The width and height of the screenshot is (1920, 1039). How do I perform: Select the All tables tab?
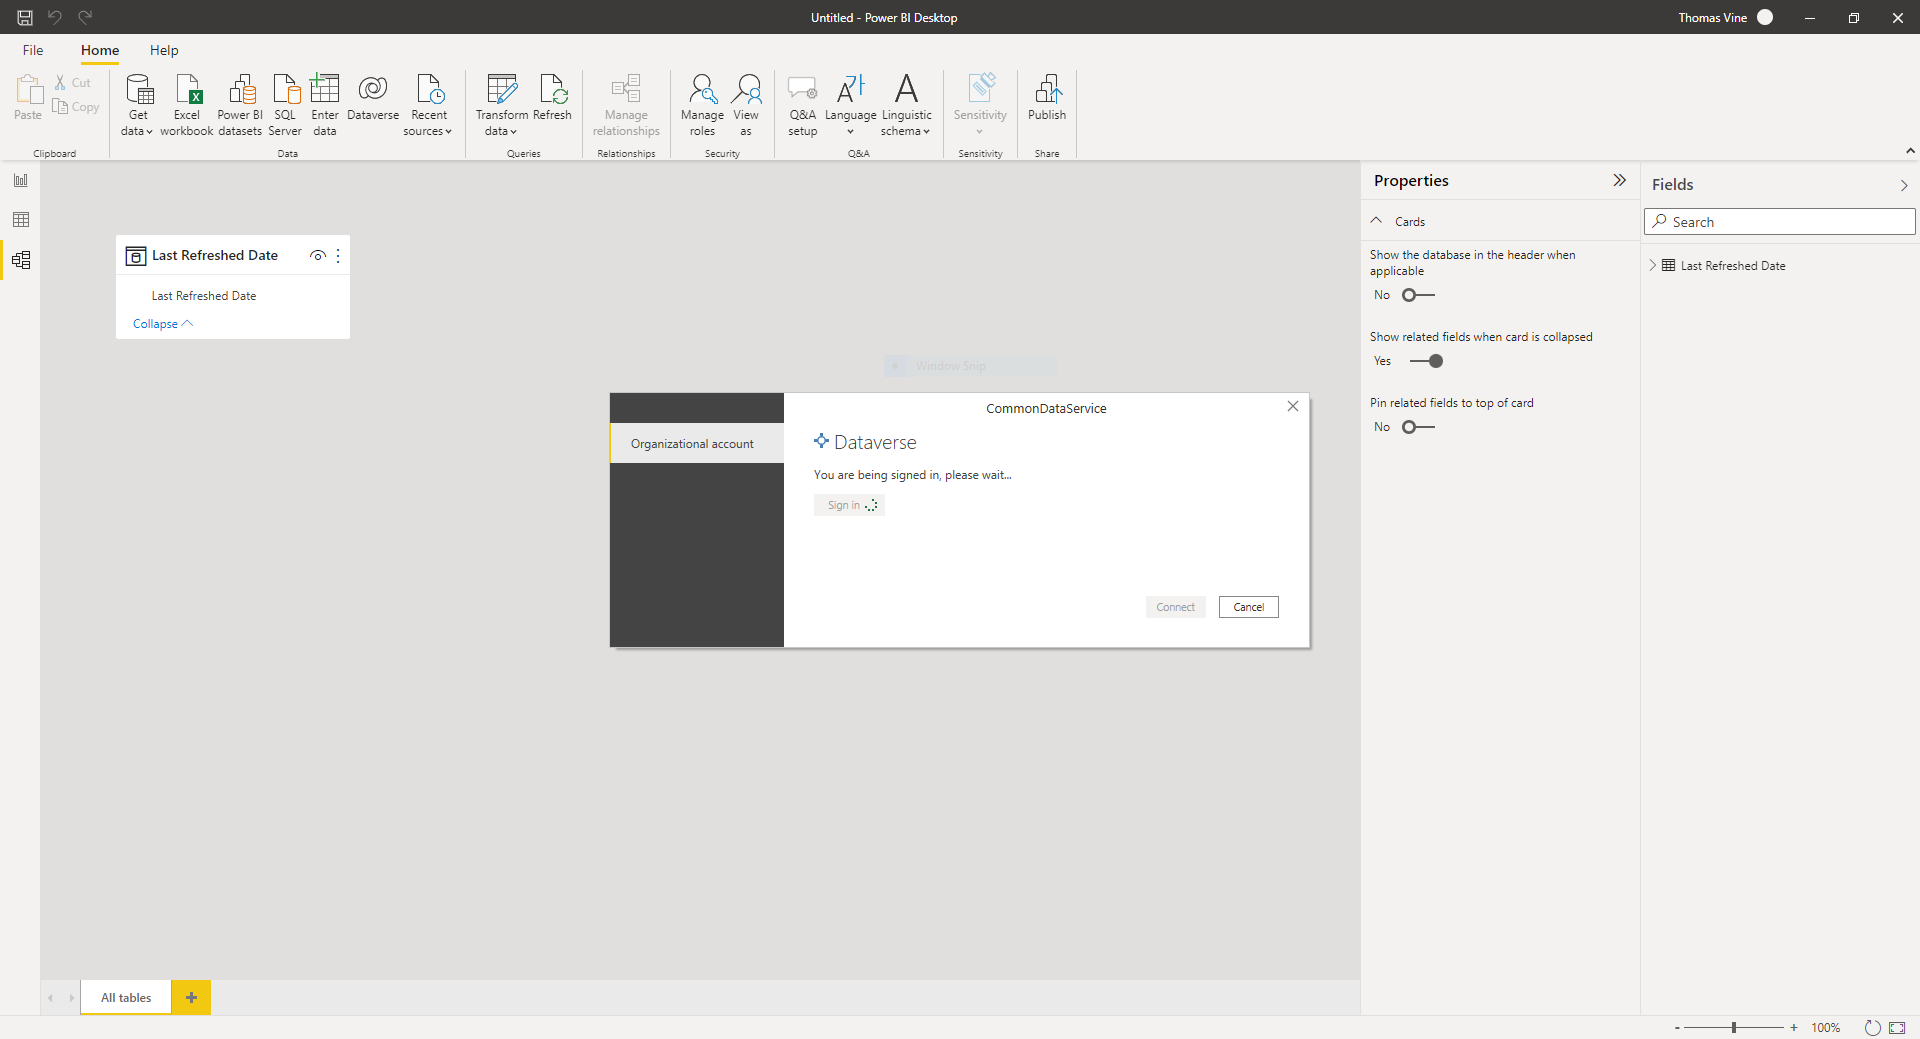pyautogui.click(x=126, y=998)
